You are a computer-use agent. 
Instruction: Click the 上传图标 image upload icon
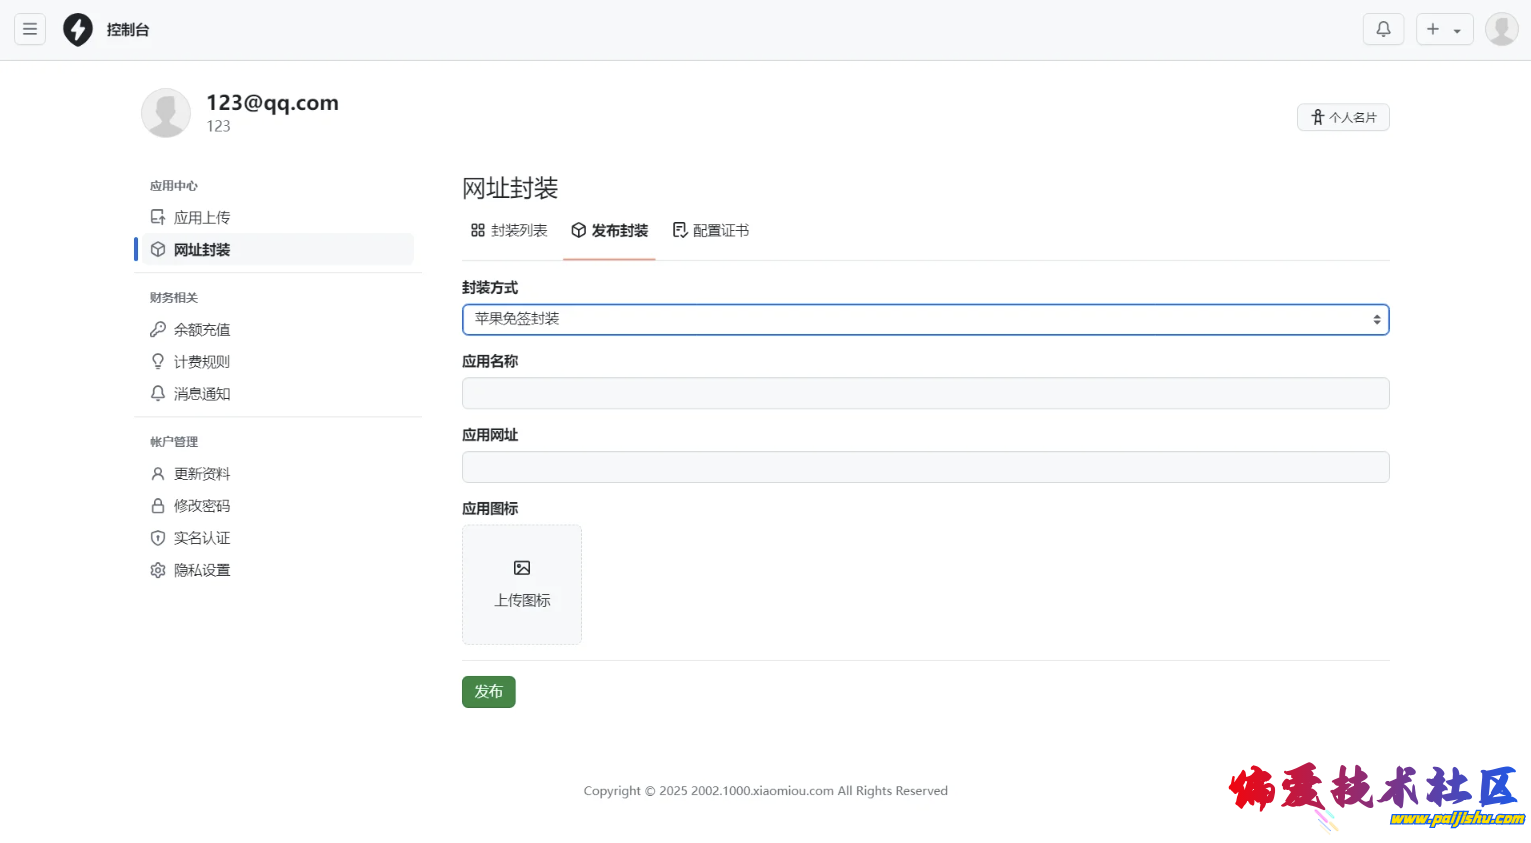(x=522, y=569)
